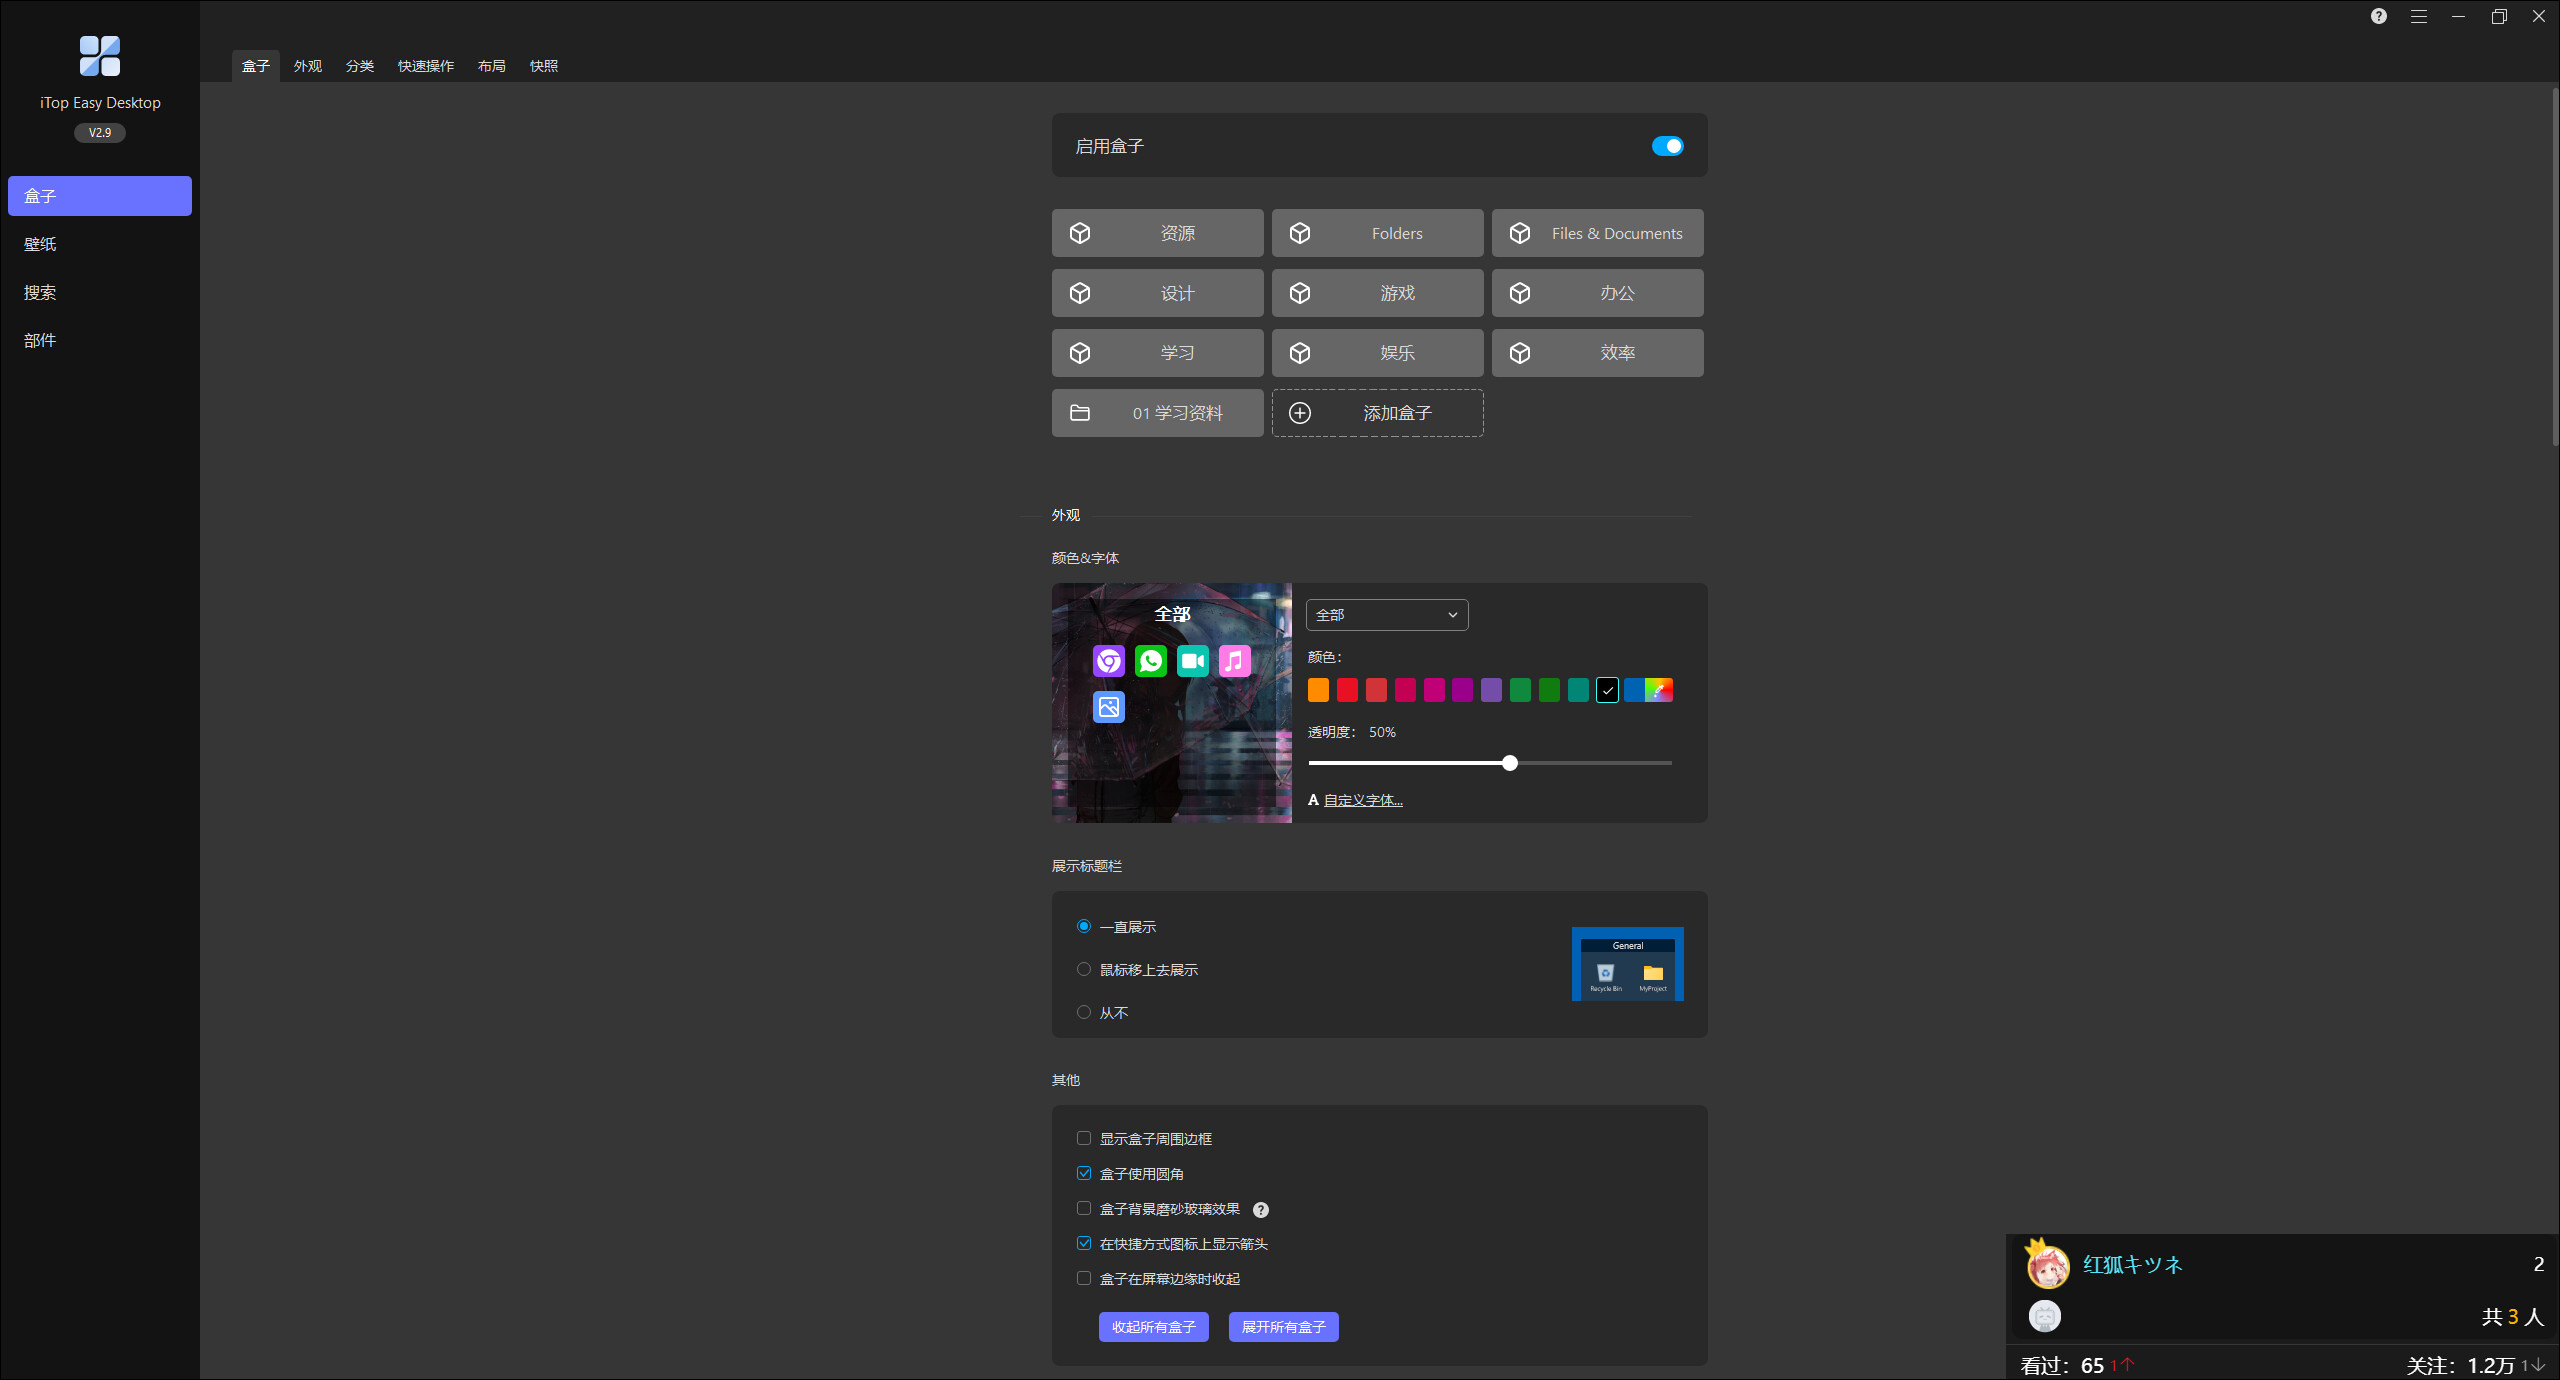Click the iTop Easy Desktop logo
Image resolution: width=2560 pixels, height=1380 pixels.
(x=100, y=56)
